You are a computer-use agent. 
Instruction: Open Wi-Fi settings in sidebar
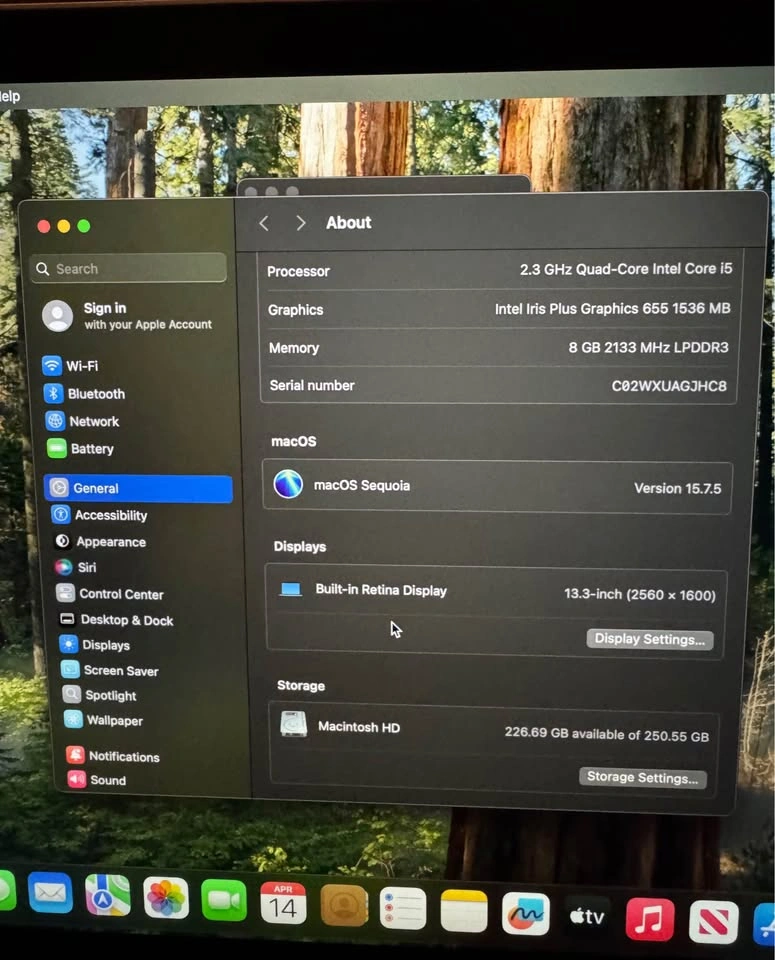coord(70,366)
